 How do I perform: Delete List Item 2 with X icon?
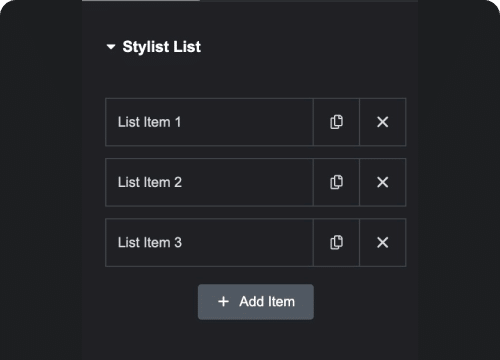pyautogui.click(x=383, y=182)
